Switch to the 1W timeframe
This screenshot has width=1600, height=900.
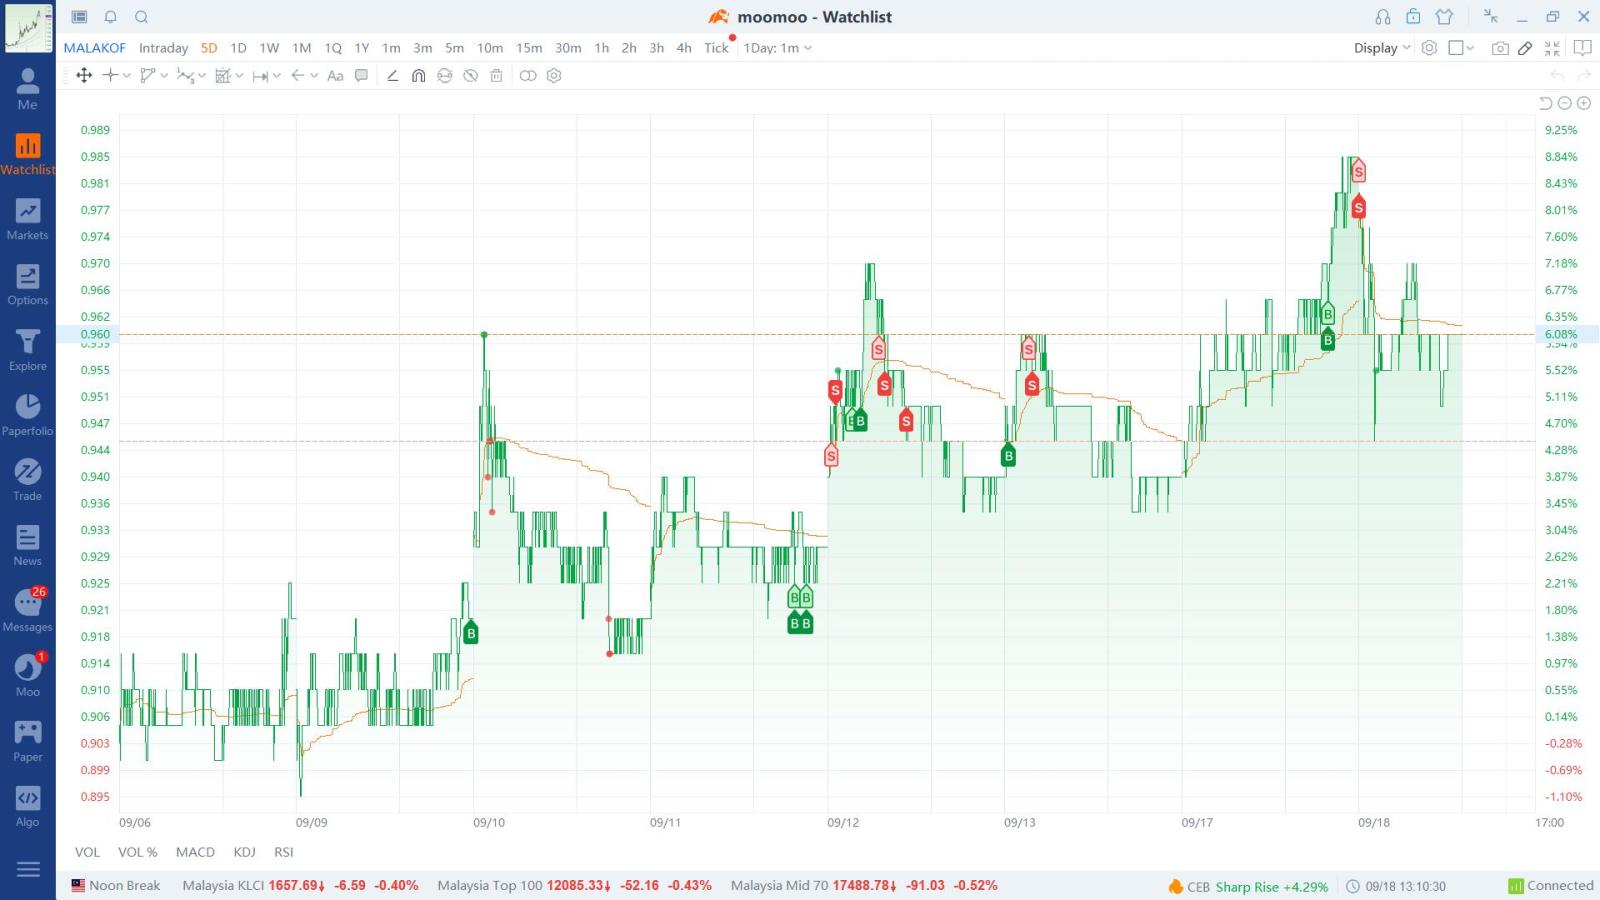click(269, 48)
